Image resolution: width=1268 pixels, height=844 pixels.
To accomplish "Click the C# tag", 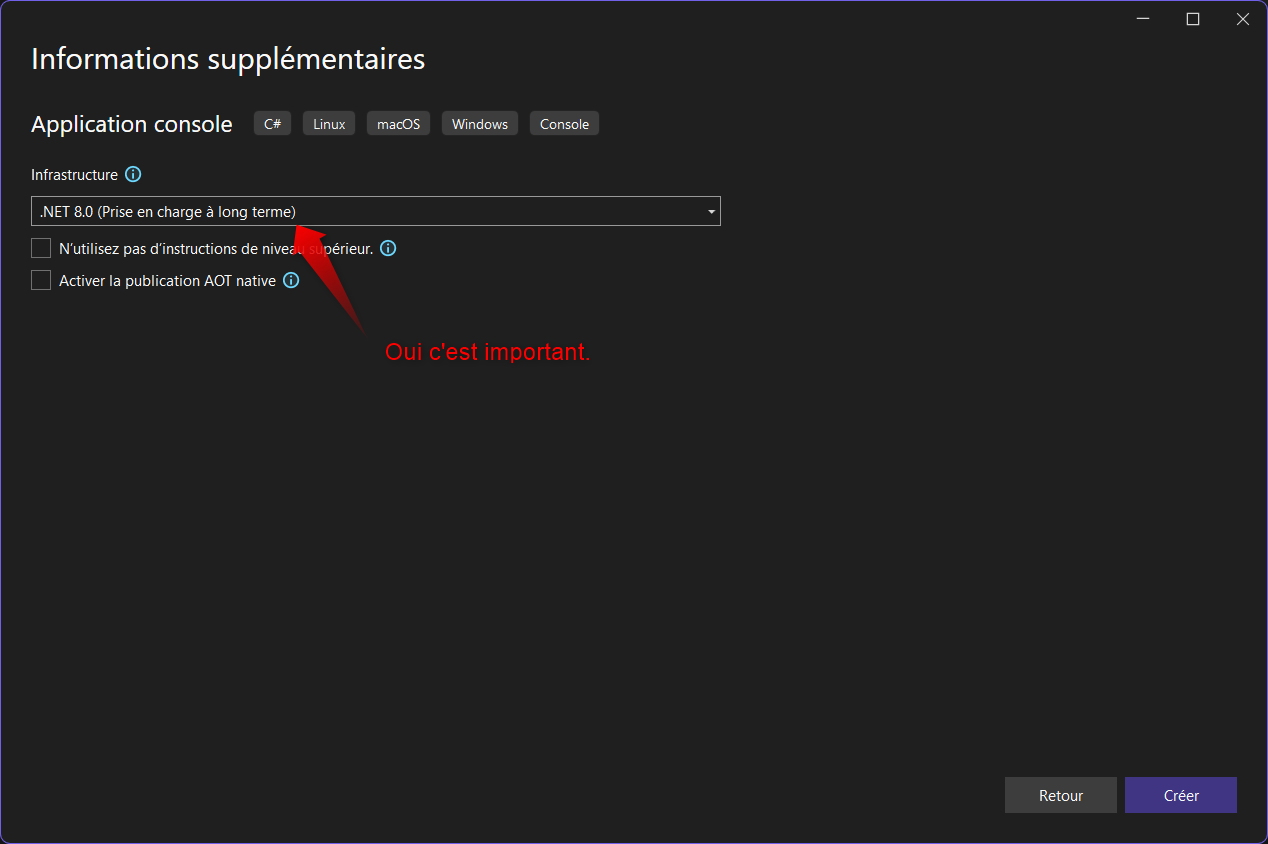I will tap(272, 124).
